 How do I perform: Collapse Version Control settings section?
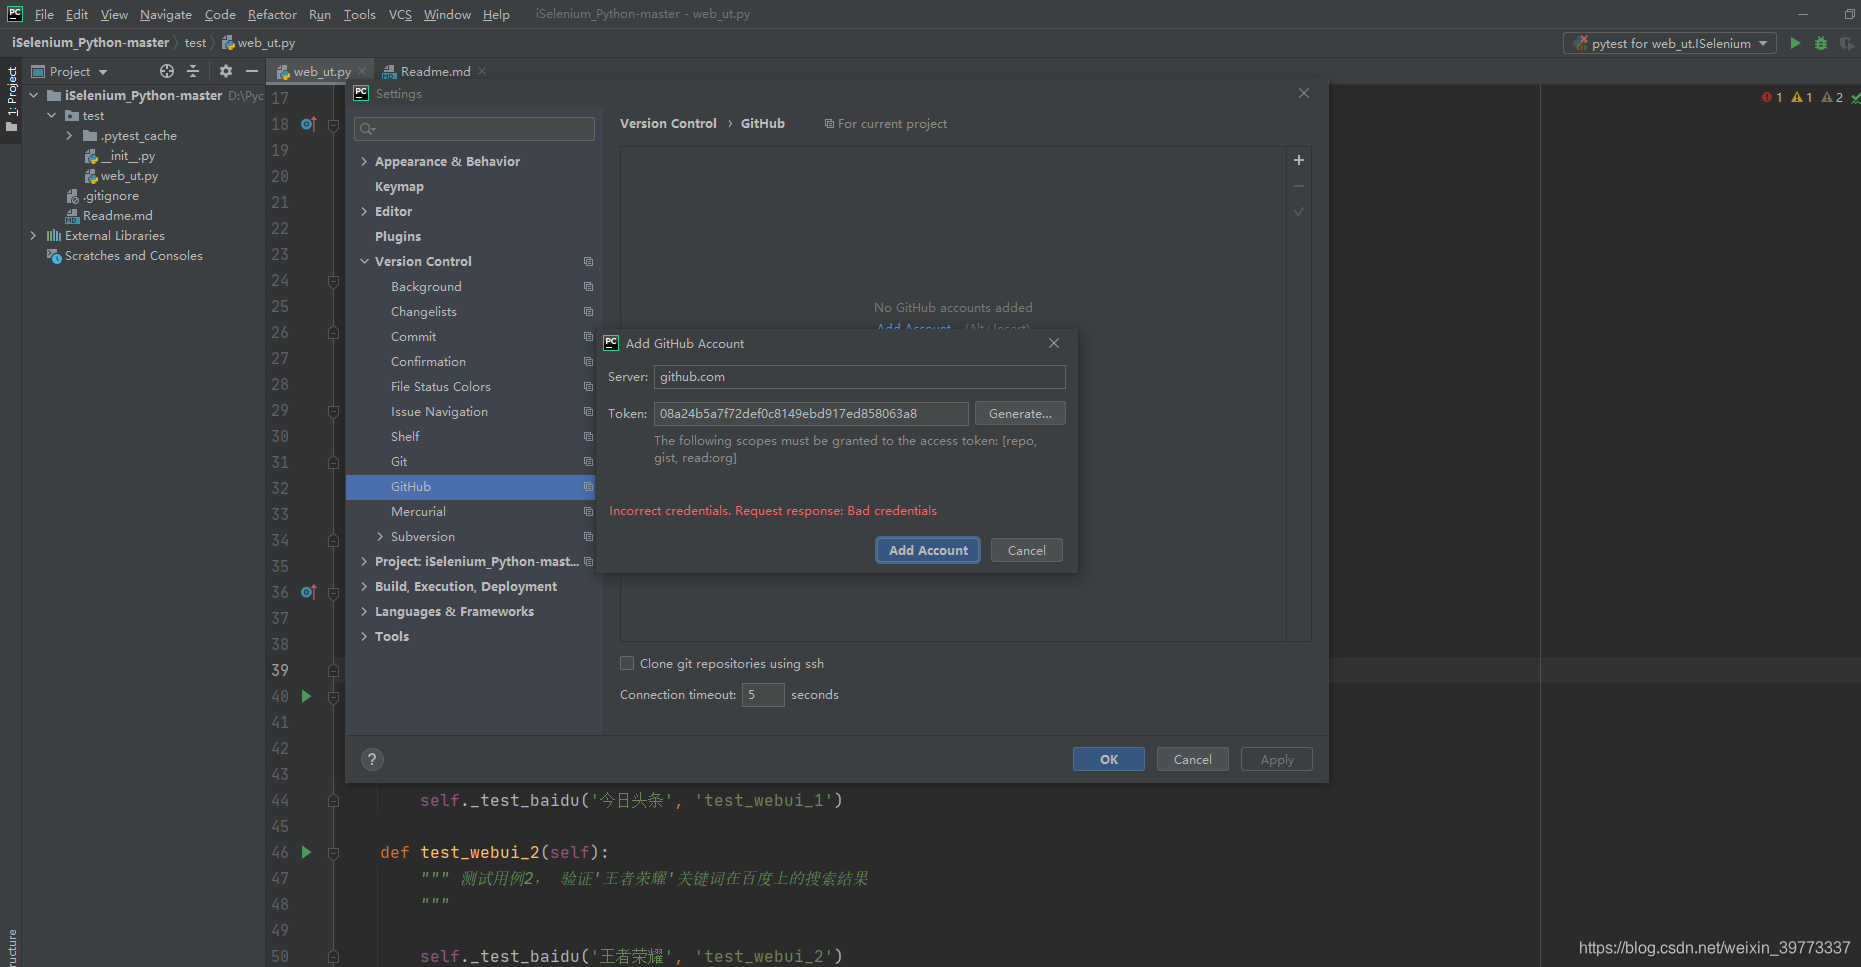click(364, 261)
